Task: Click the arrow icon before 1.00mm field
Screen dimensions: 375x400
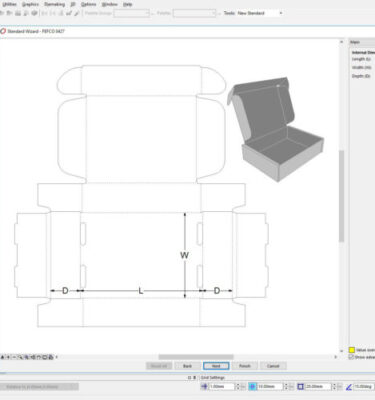Action: point(204,387)
